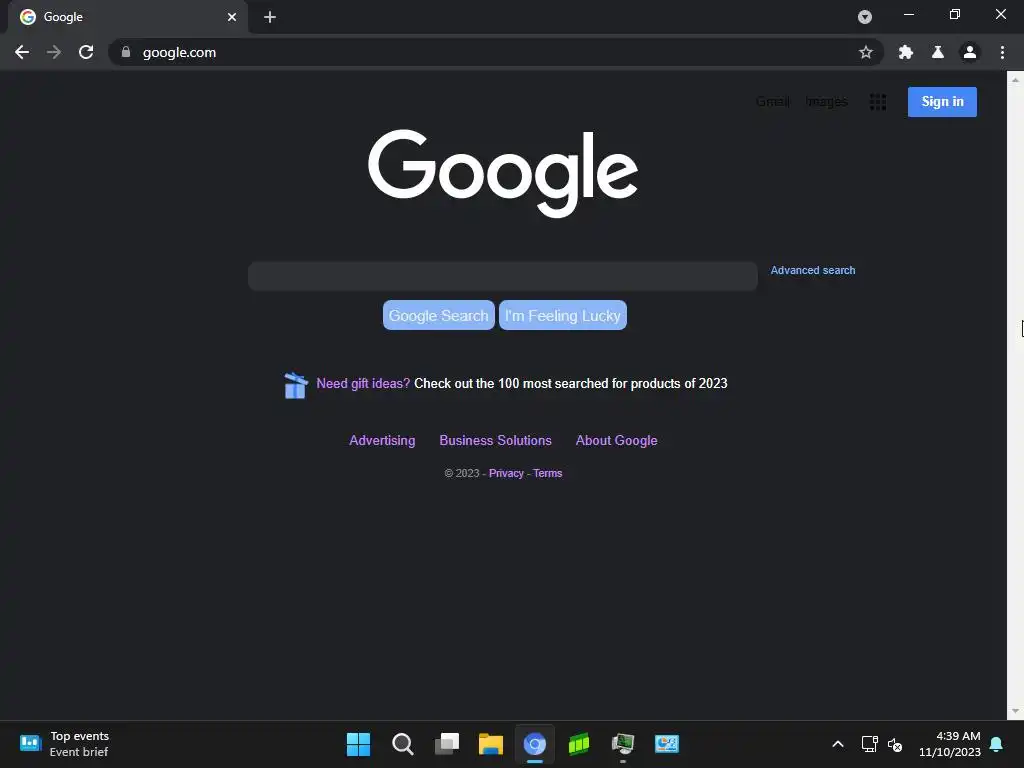The height and width of the screenshot is (768, 1024).
Task: Open Task View on the taskbar
Action: coord(447,744)
